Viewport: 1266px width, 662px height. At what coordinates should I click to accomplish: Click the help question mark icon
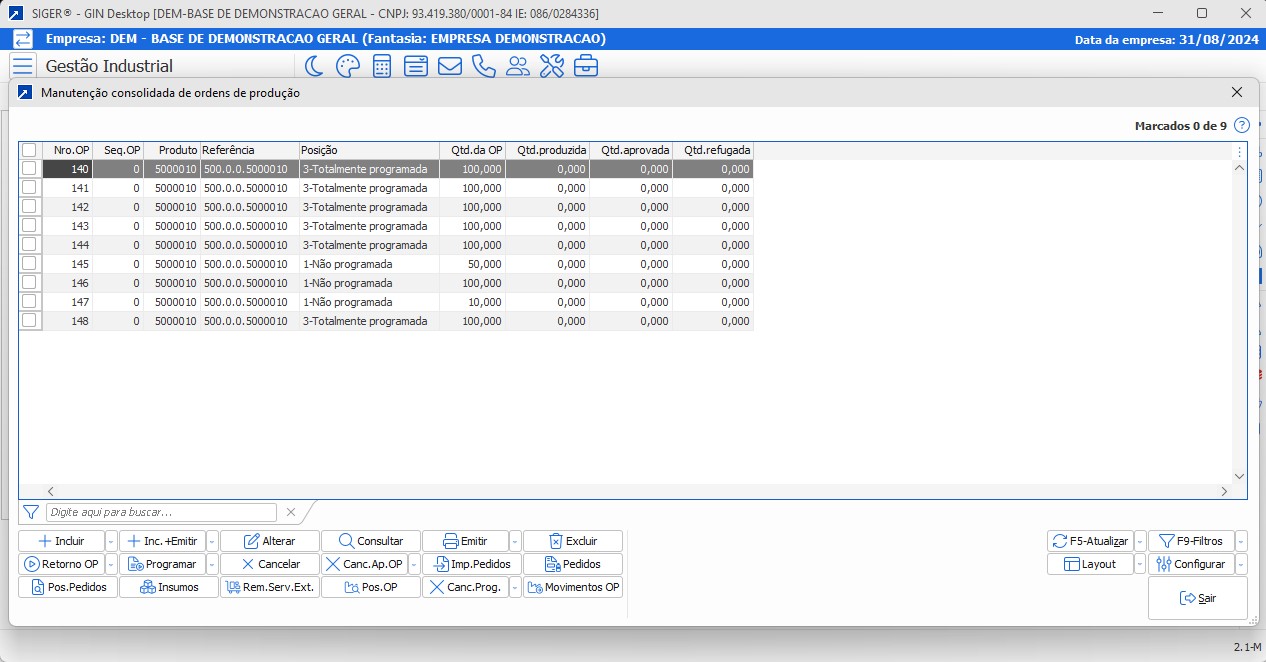coord(1242,126)
